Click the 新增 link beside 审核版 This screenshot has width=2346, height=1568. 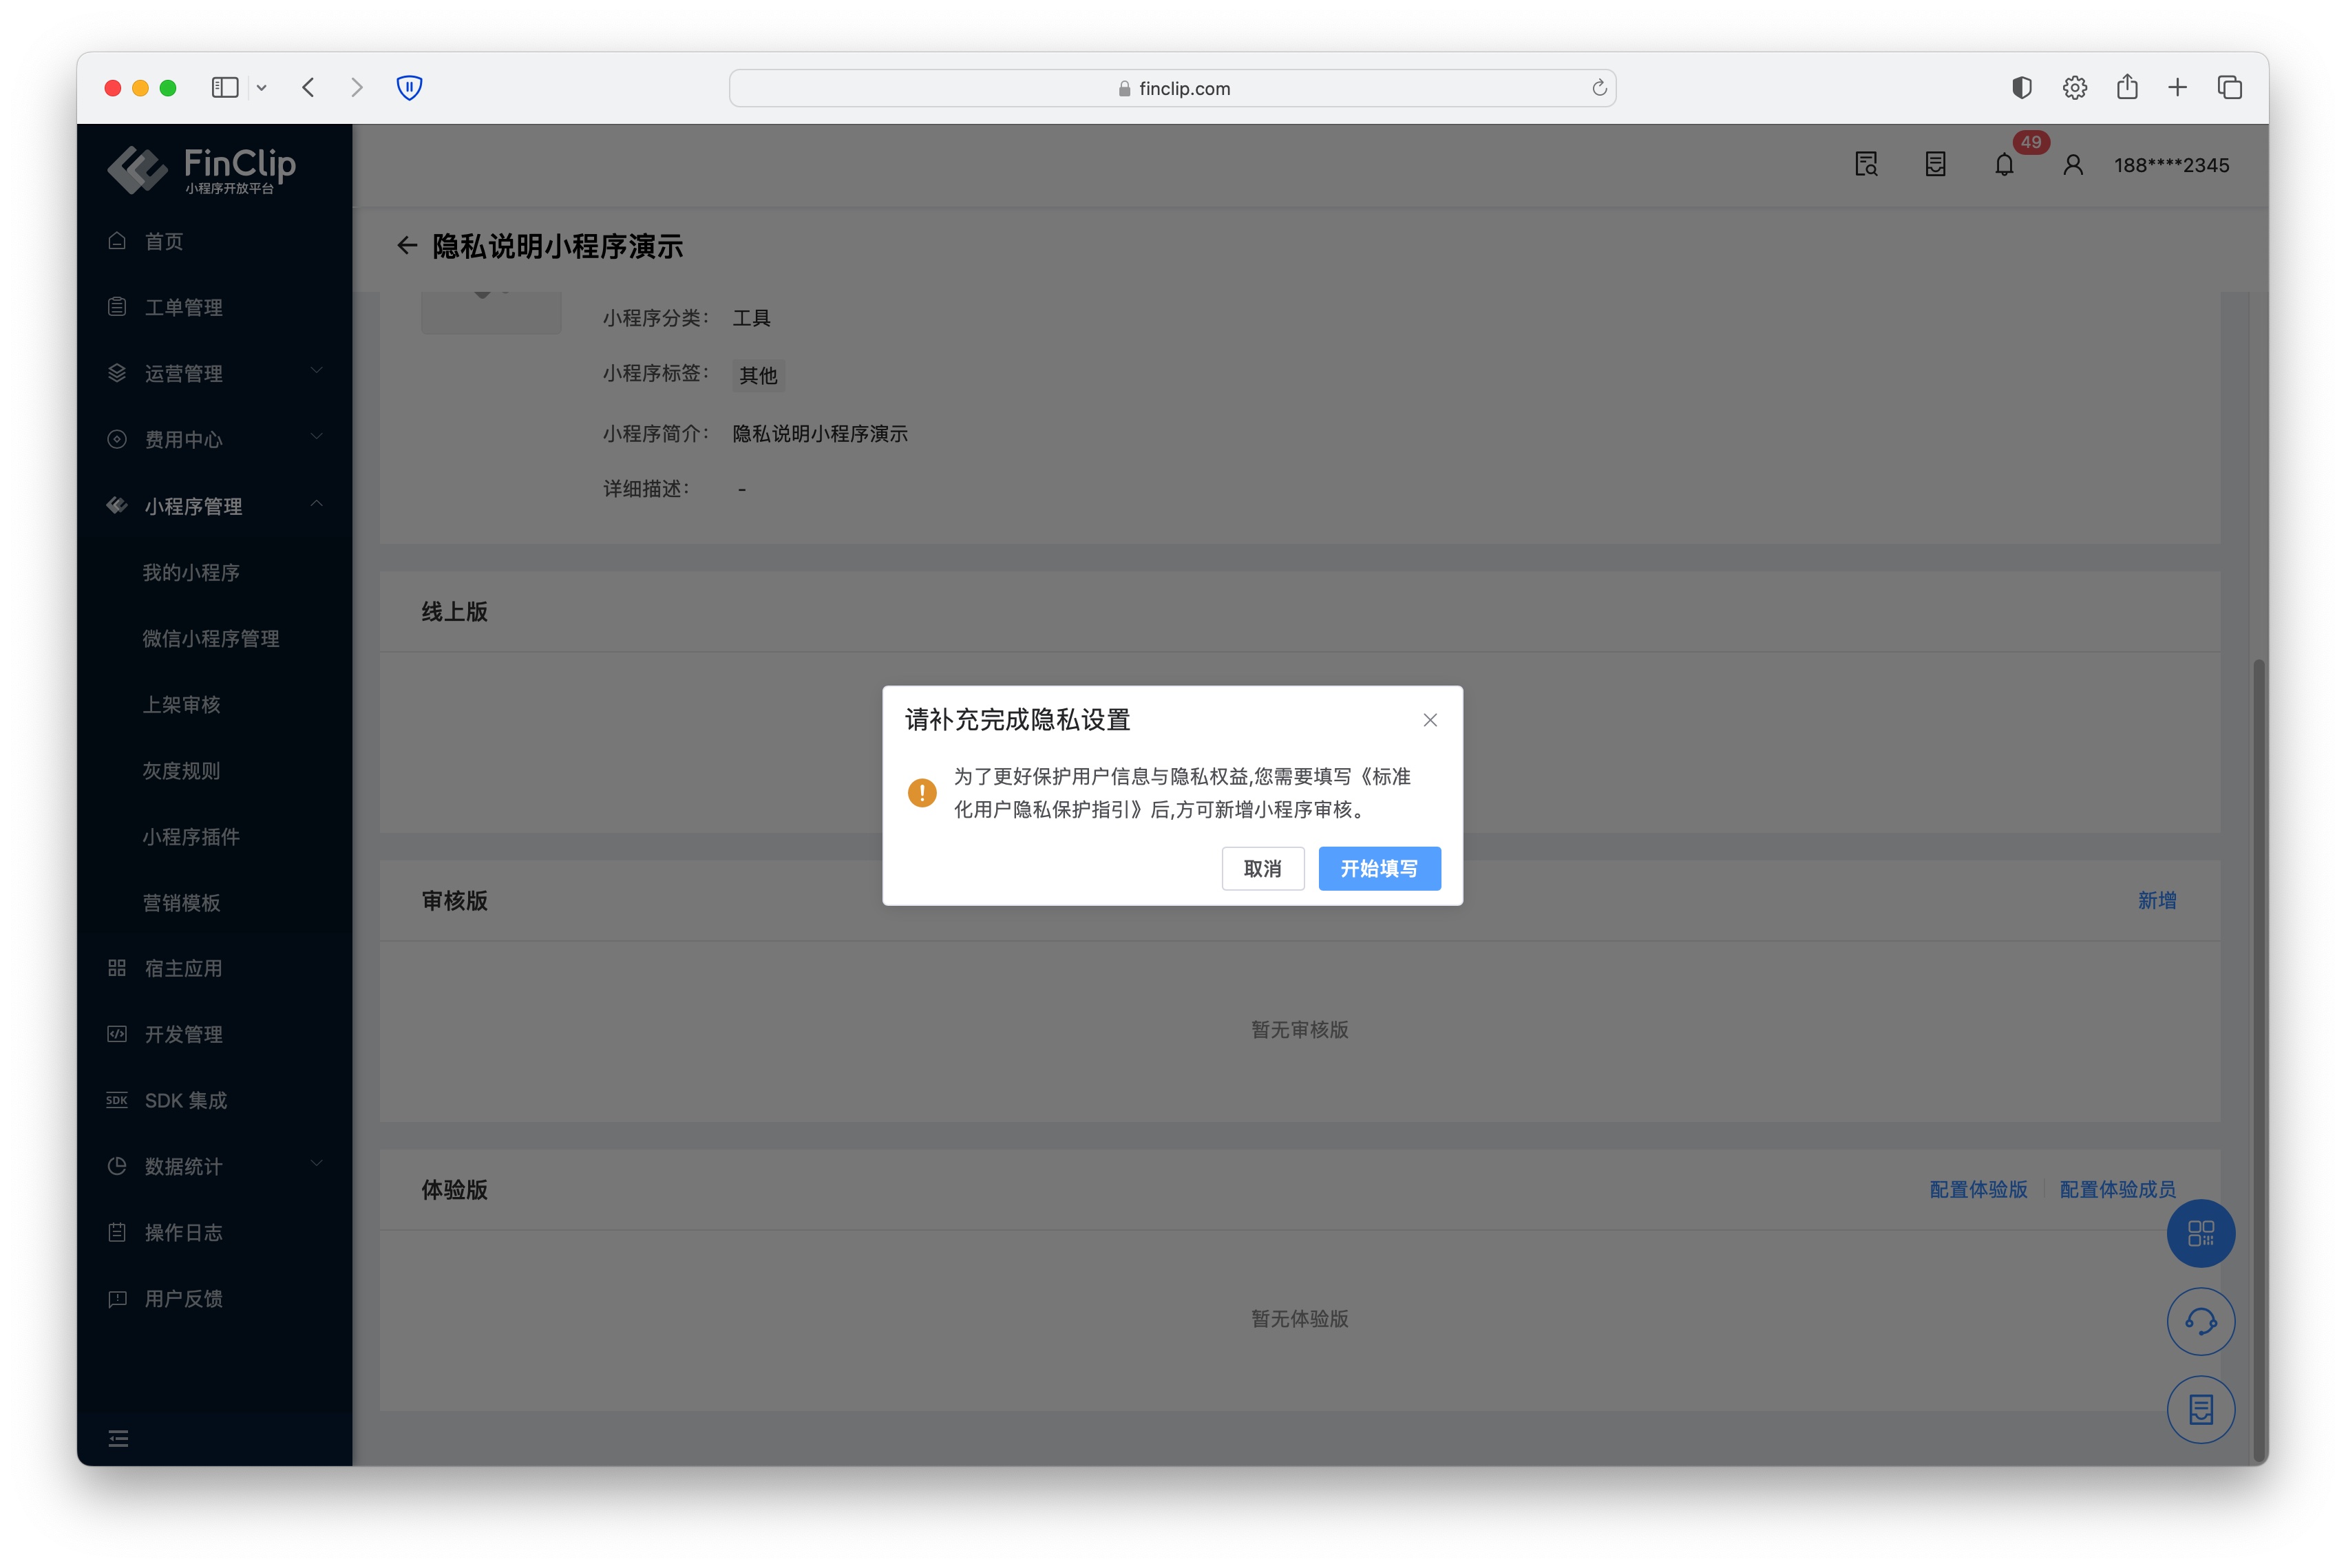point(2156,900)
